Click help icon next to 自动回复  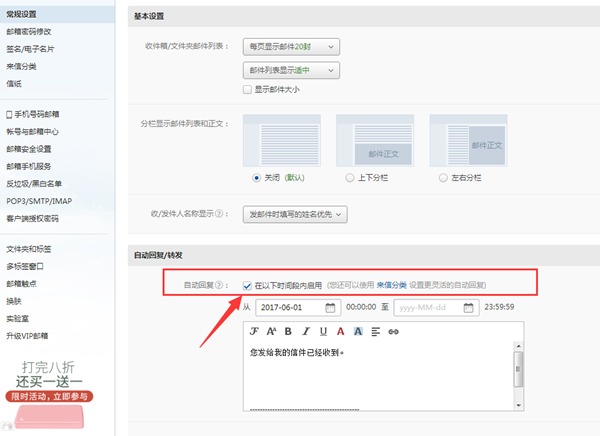click(x=219, y=285)
